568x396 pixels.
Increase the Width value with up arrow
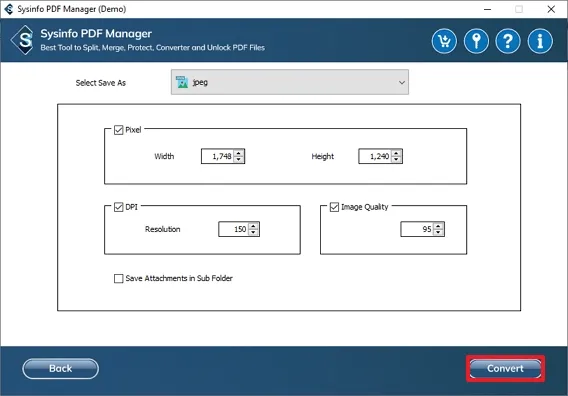(239, 153)
